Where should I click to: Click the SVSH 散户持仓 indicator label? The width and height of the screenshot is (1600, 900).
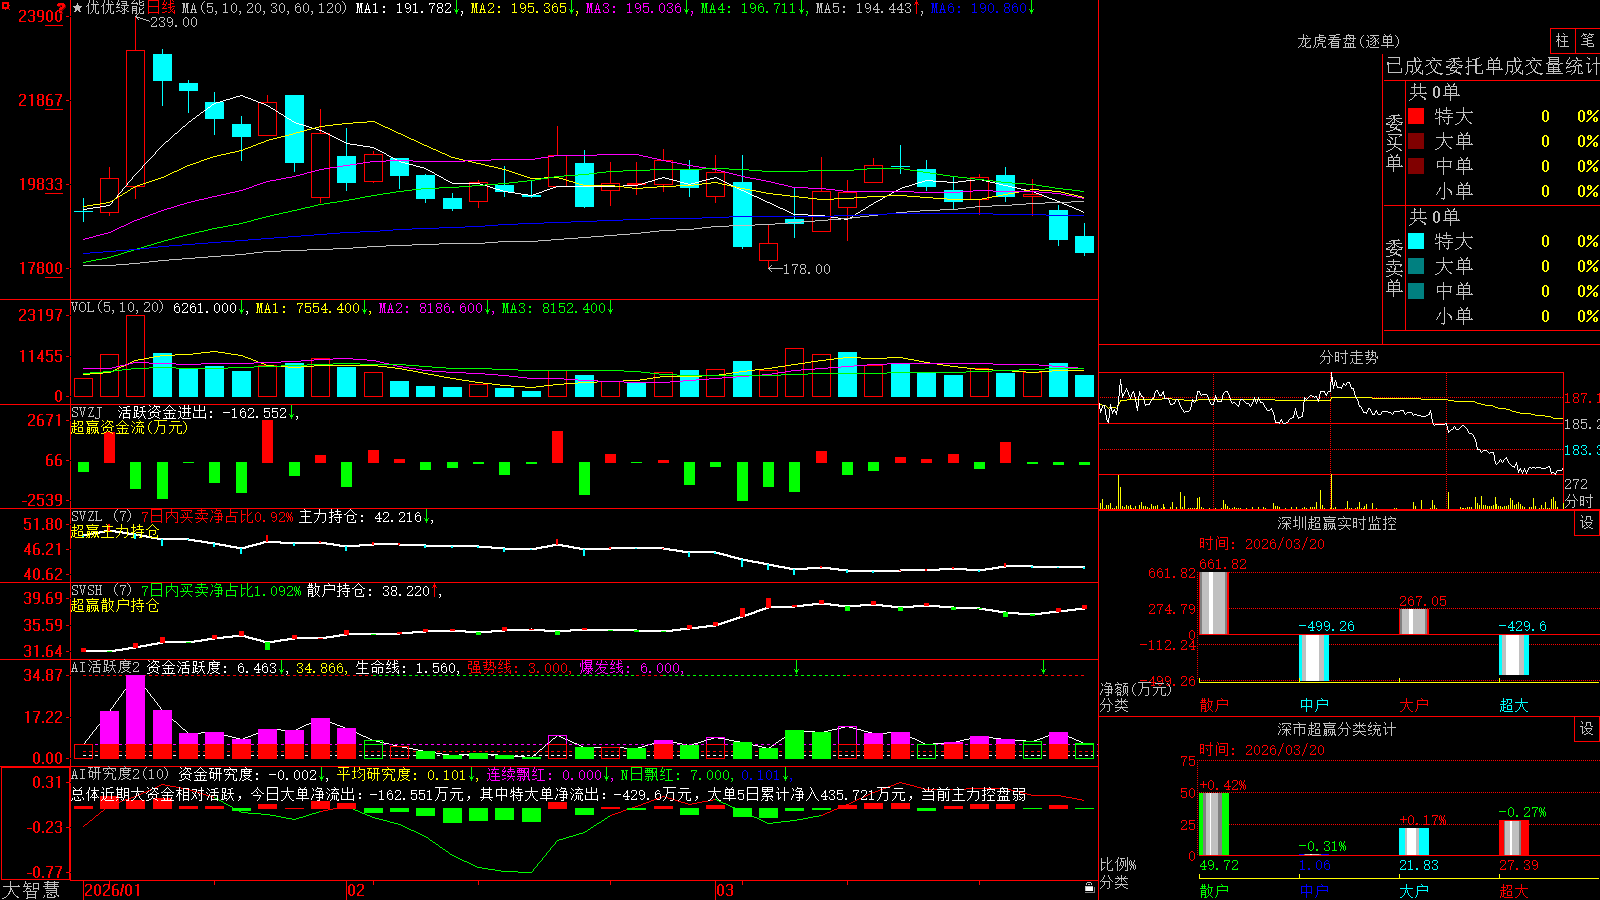(x=100, y=591)
